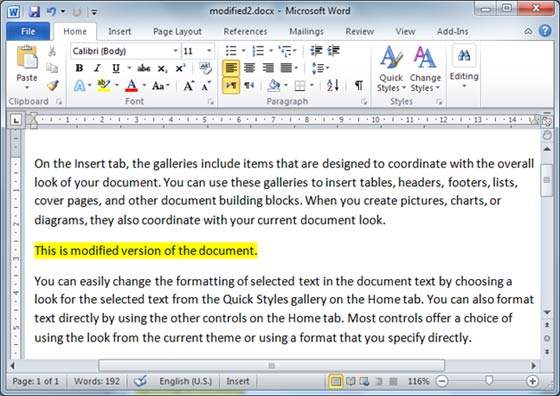Clear formatting with the eraser icon
Viewport: 560px width, 396px height.
[205, 68]
